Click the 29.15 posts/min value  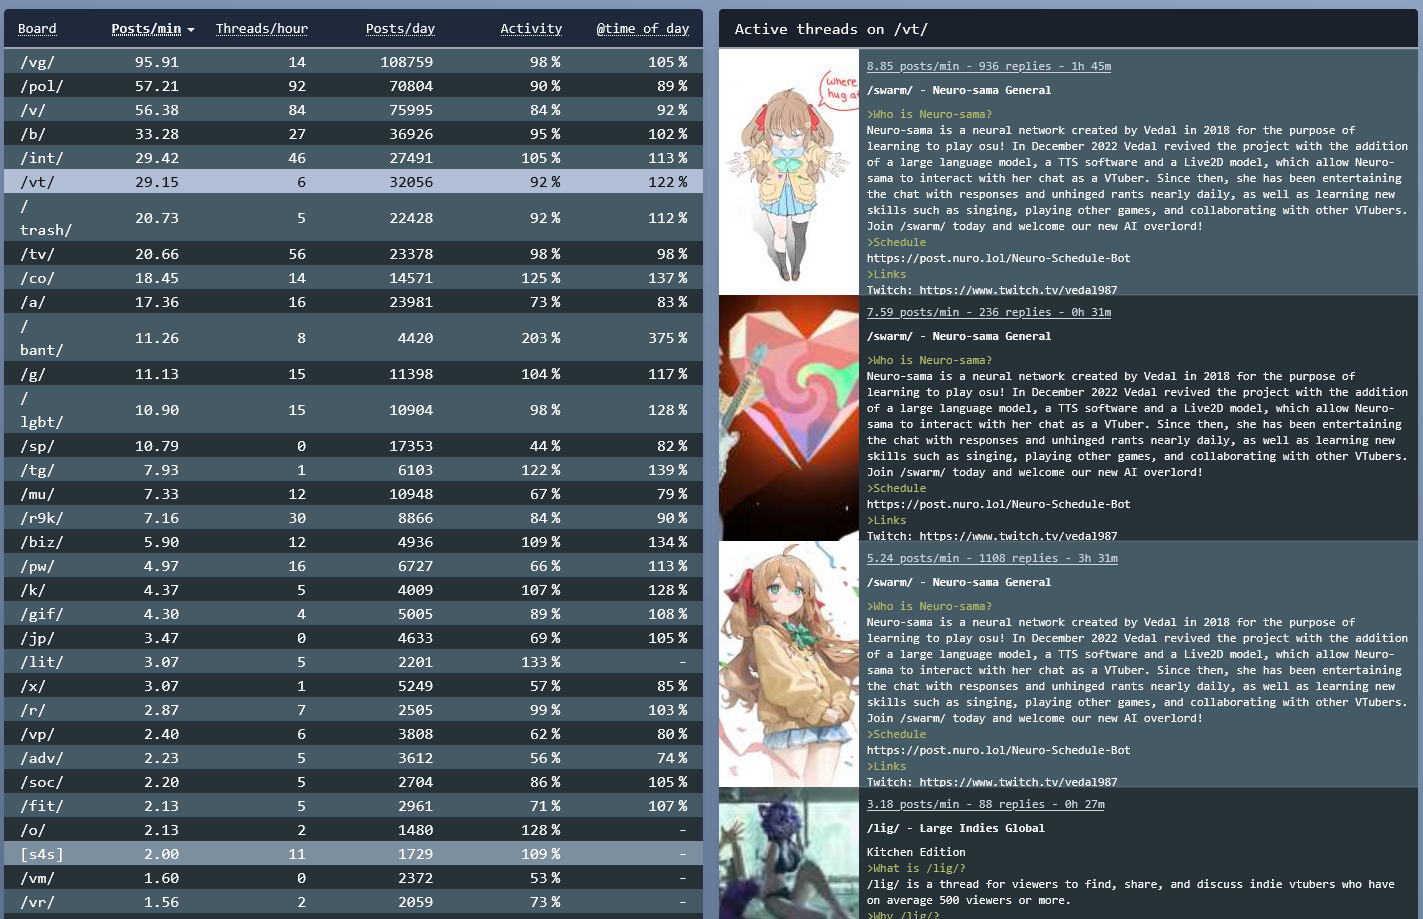click(x=157, y=182)
